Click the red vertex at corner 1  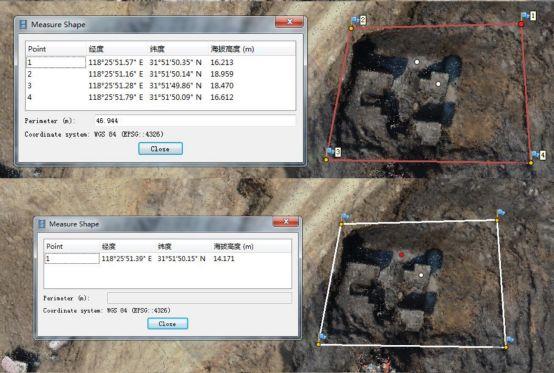(521, 24)
